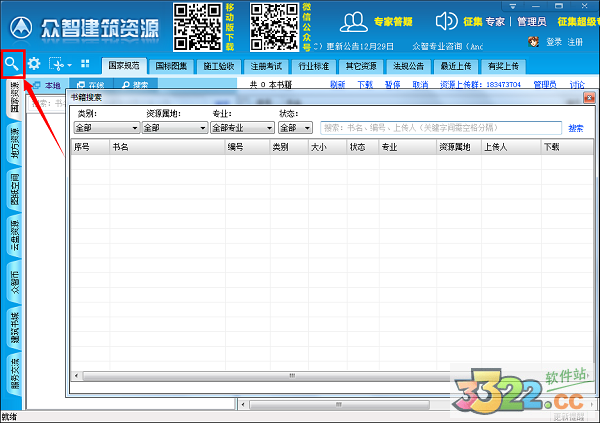
Task: Switch to the 国标图集 tab
Action: tap(171, 66)
